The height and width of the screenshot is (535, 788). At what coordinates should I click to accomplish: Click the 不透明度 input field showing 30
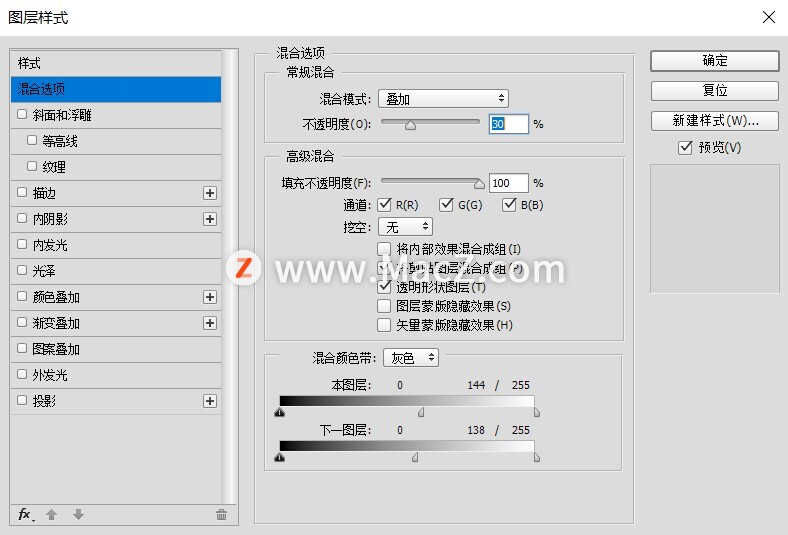pyautogui.click(x=509, y=124)
